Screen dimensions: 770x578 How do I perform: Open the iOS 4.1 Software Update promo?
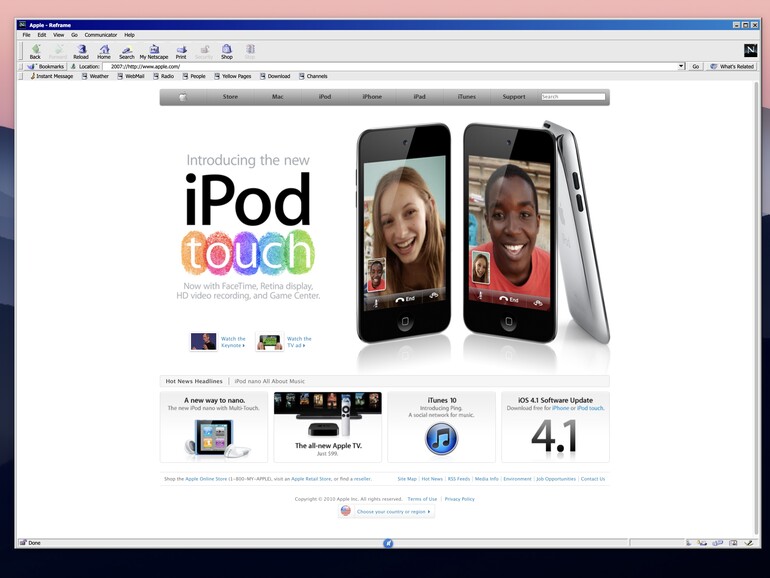coord(555,427)
